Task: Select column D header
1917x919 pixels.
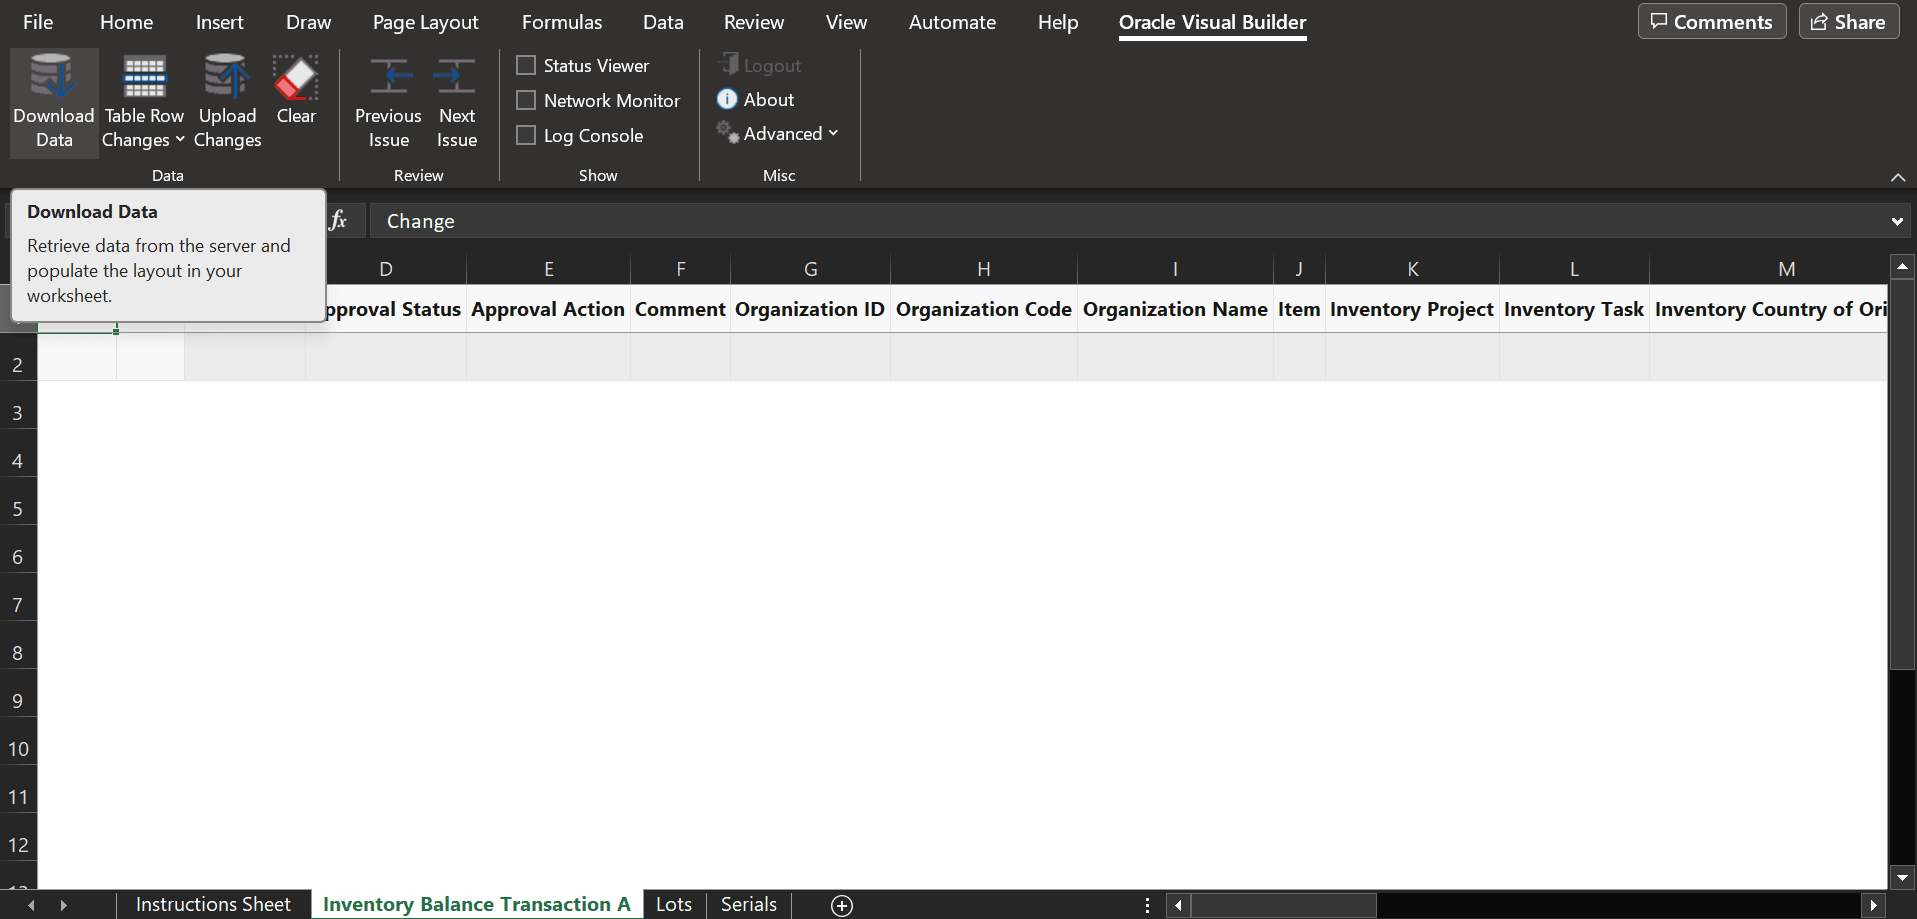Action: pyautogui.click(x=386, y=269)
